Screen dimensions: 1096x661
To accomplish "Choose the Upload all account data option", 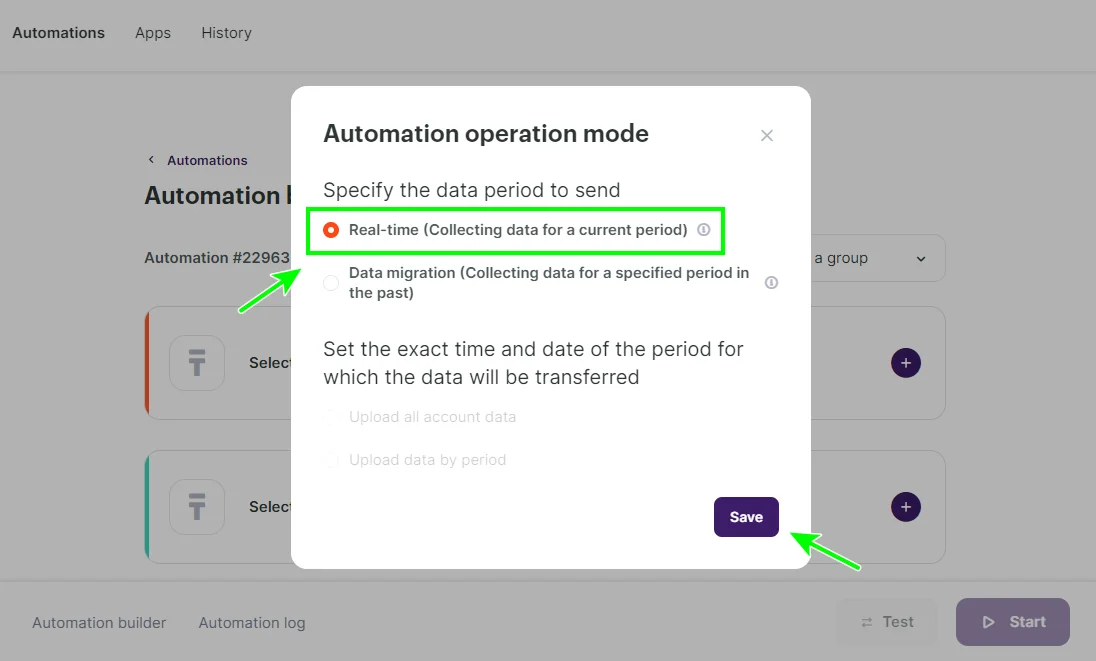I will click(333, 417).
